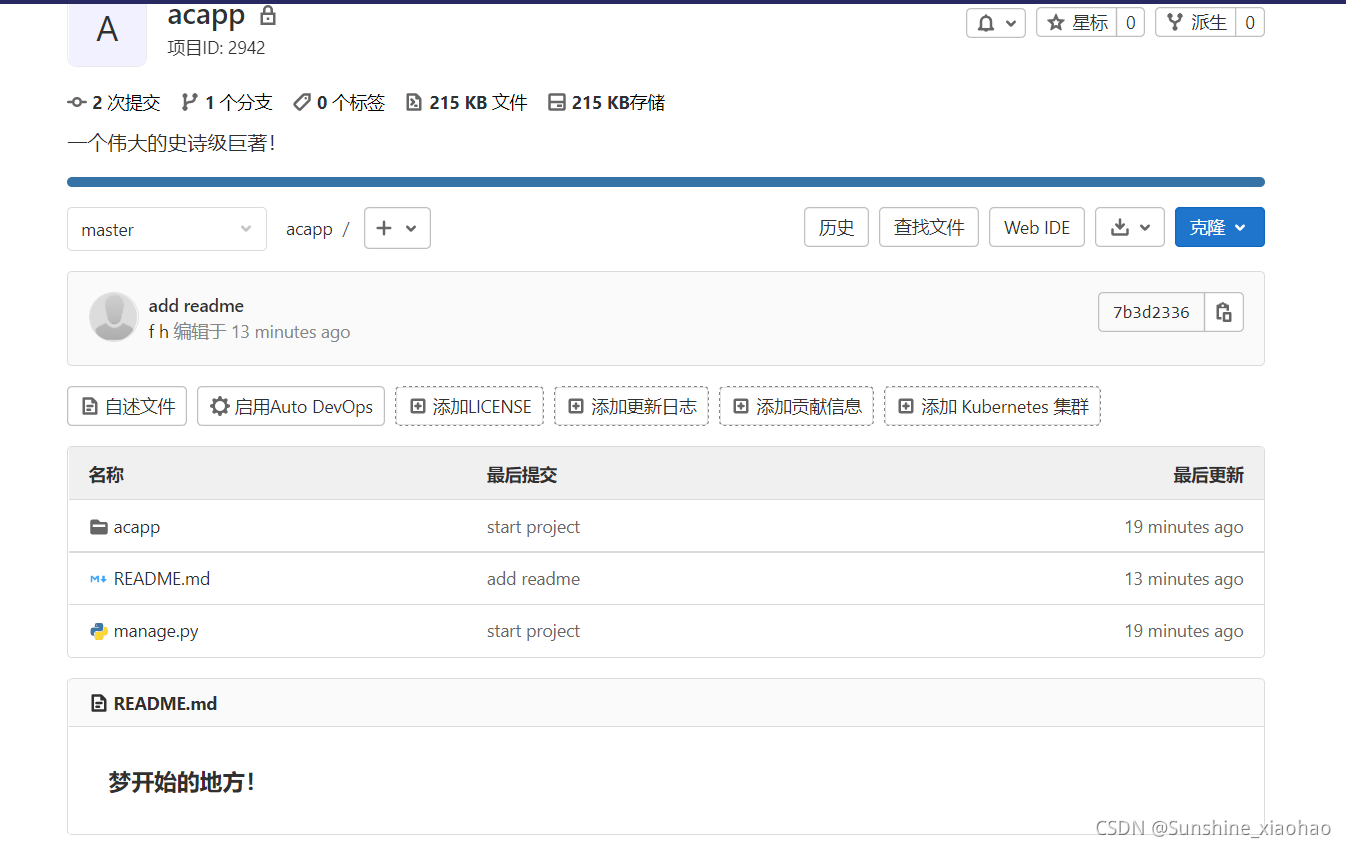The height and width of the screenshot is (848, 1346).
Task: Click the private lock icon beside acapp
Action: (267, 16)
